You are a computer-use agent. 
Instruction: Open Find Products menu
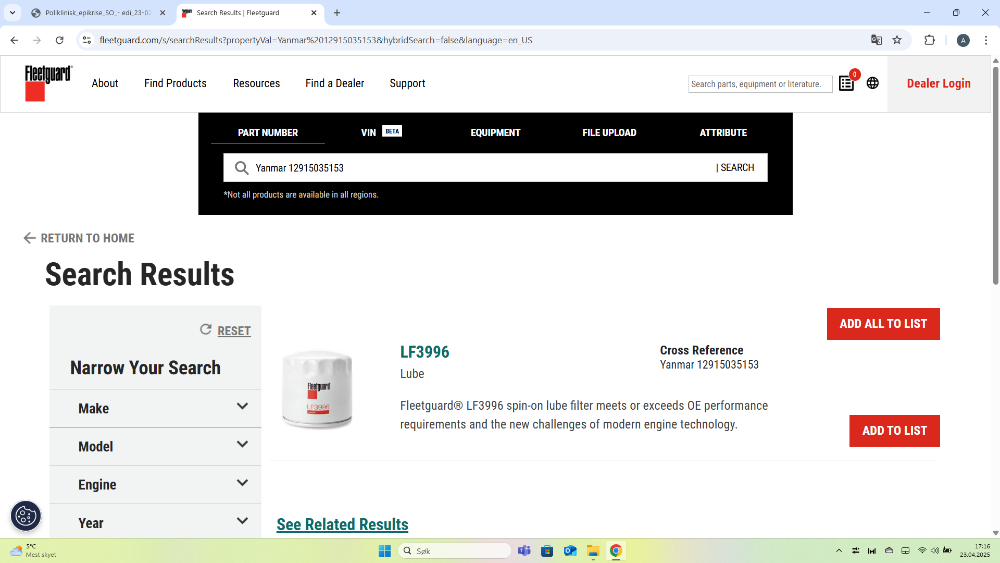point(175,84)
